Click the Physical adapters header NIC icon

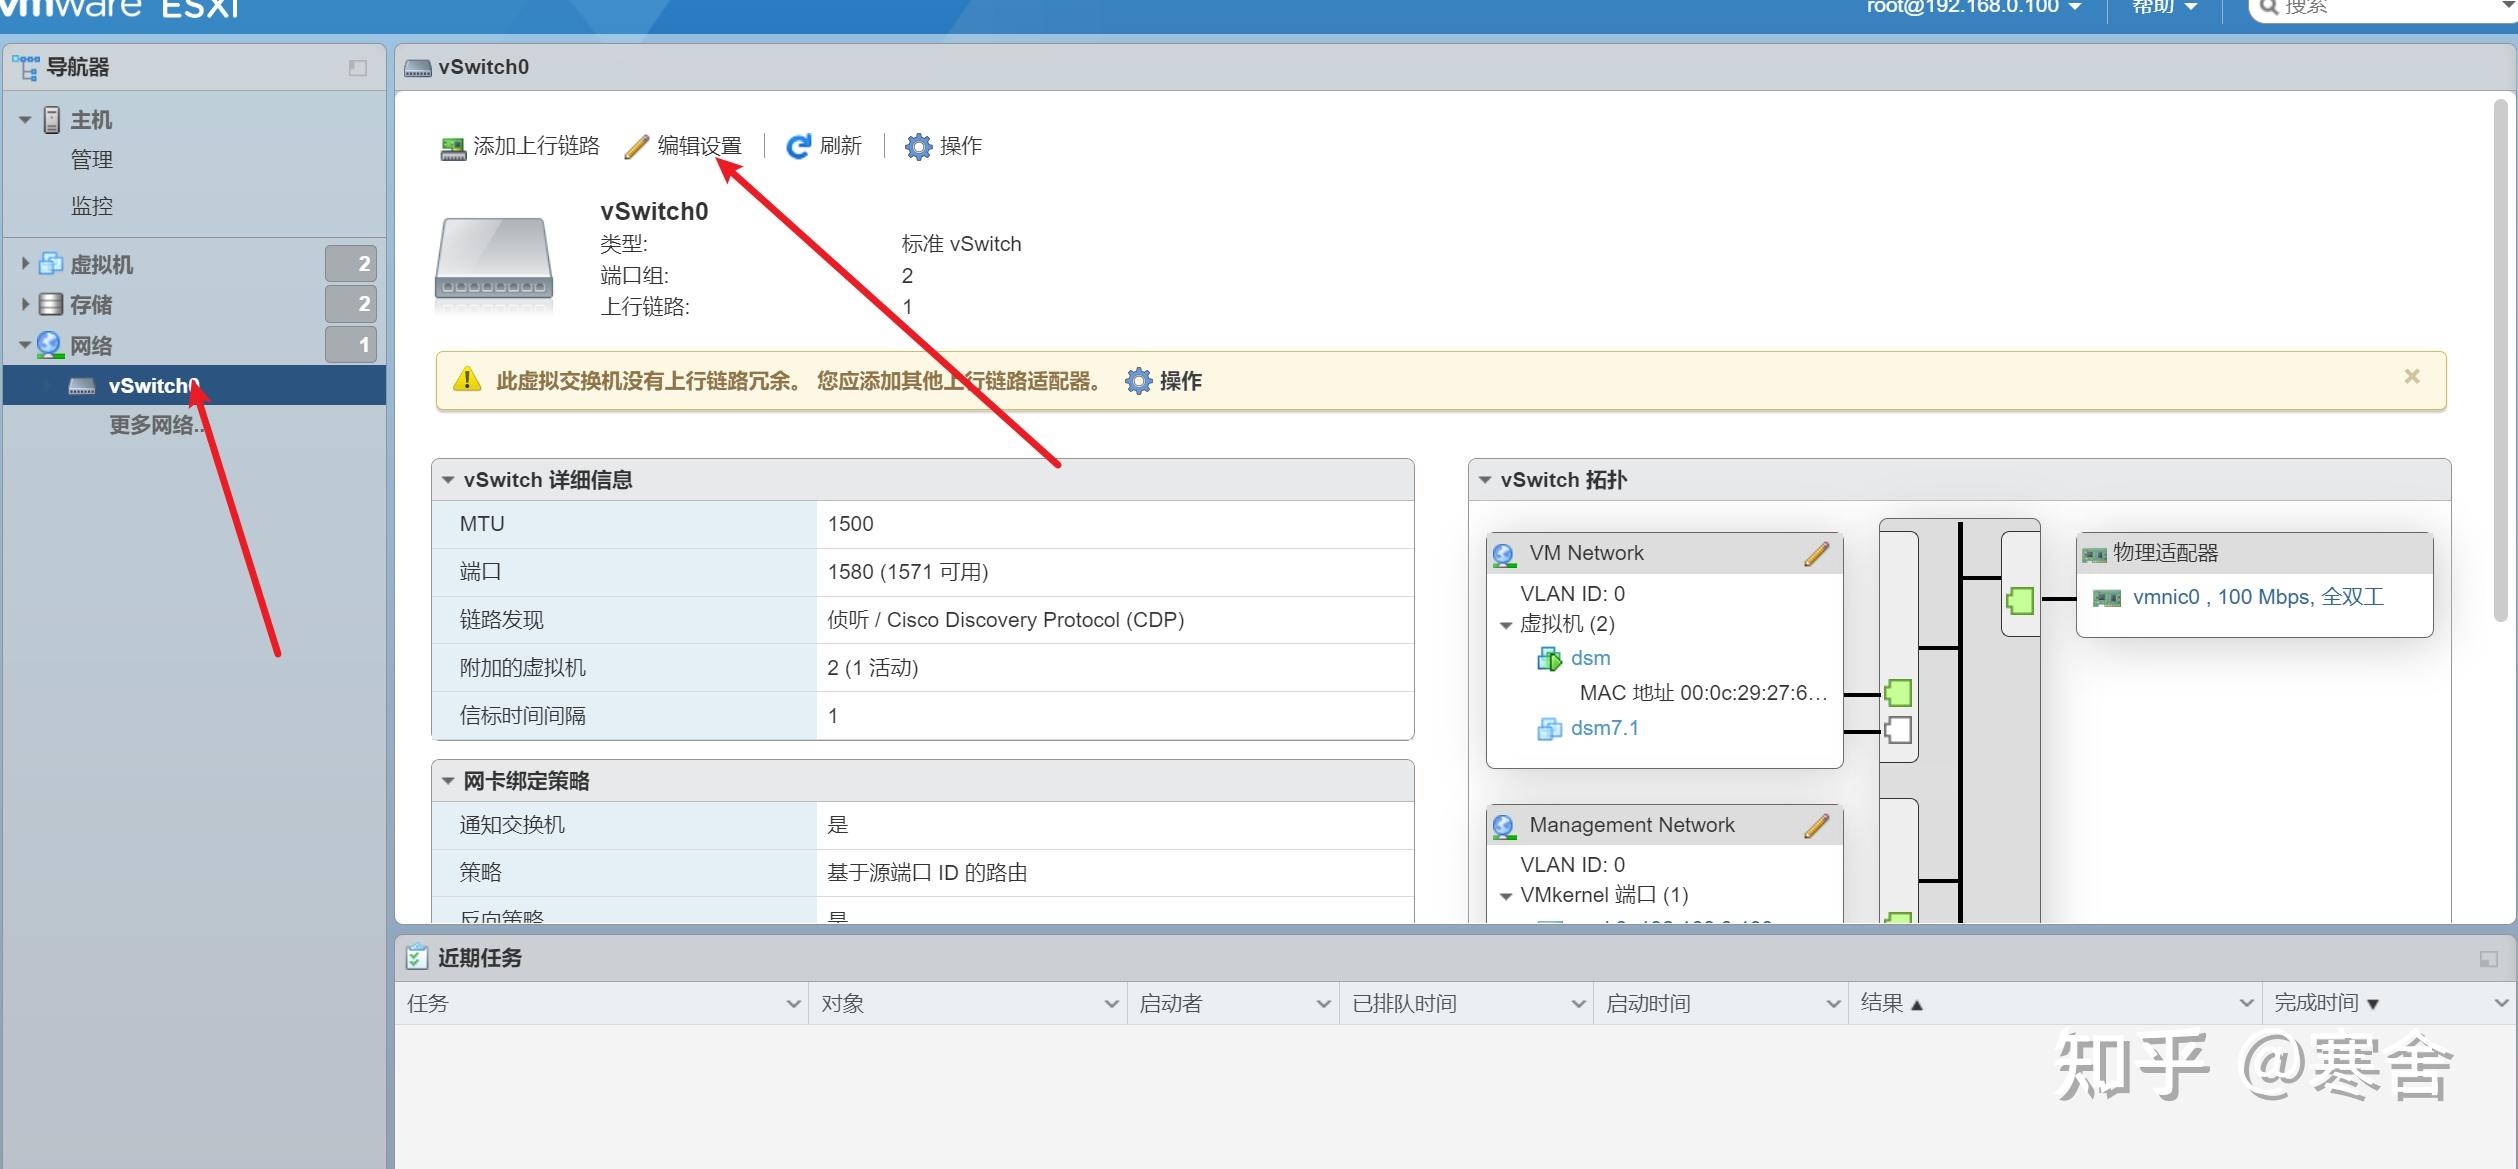[2094, 554]
